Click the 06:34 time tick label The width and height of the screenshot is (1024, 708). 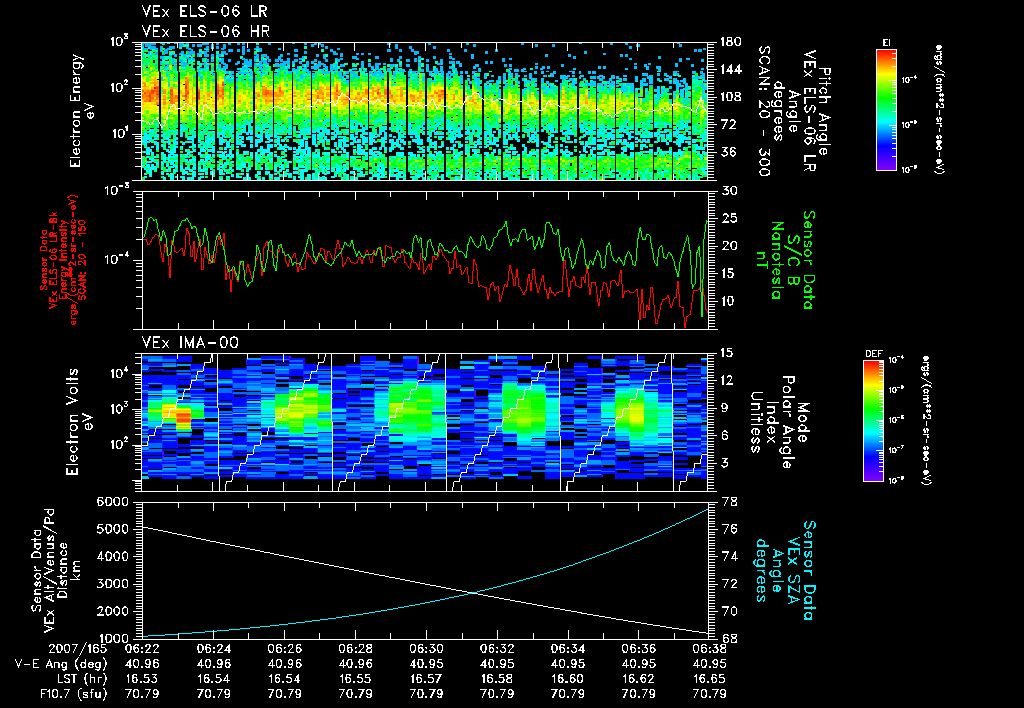click(568, 649)
